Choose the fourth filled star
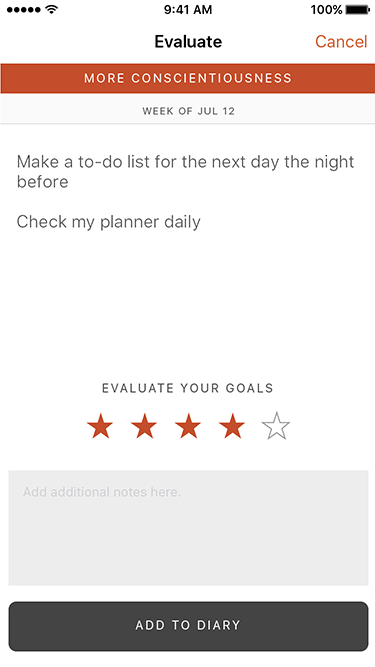The height and width of the screenshot is (667, 375). (x=232, y=426)
